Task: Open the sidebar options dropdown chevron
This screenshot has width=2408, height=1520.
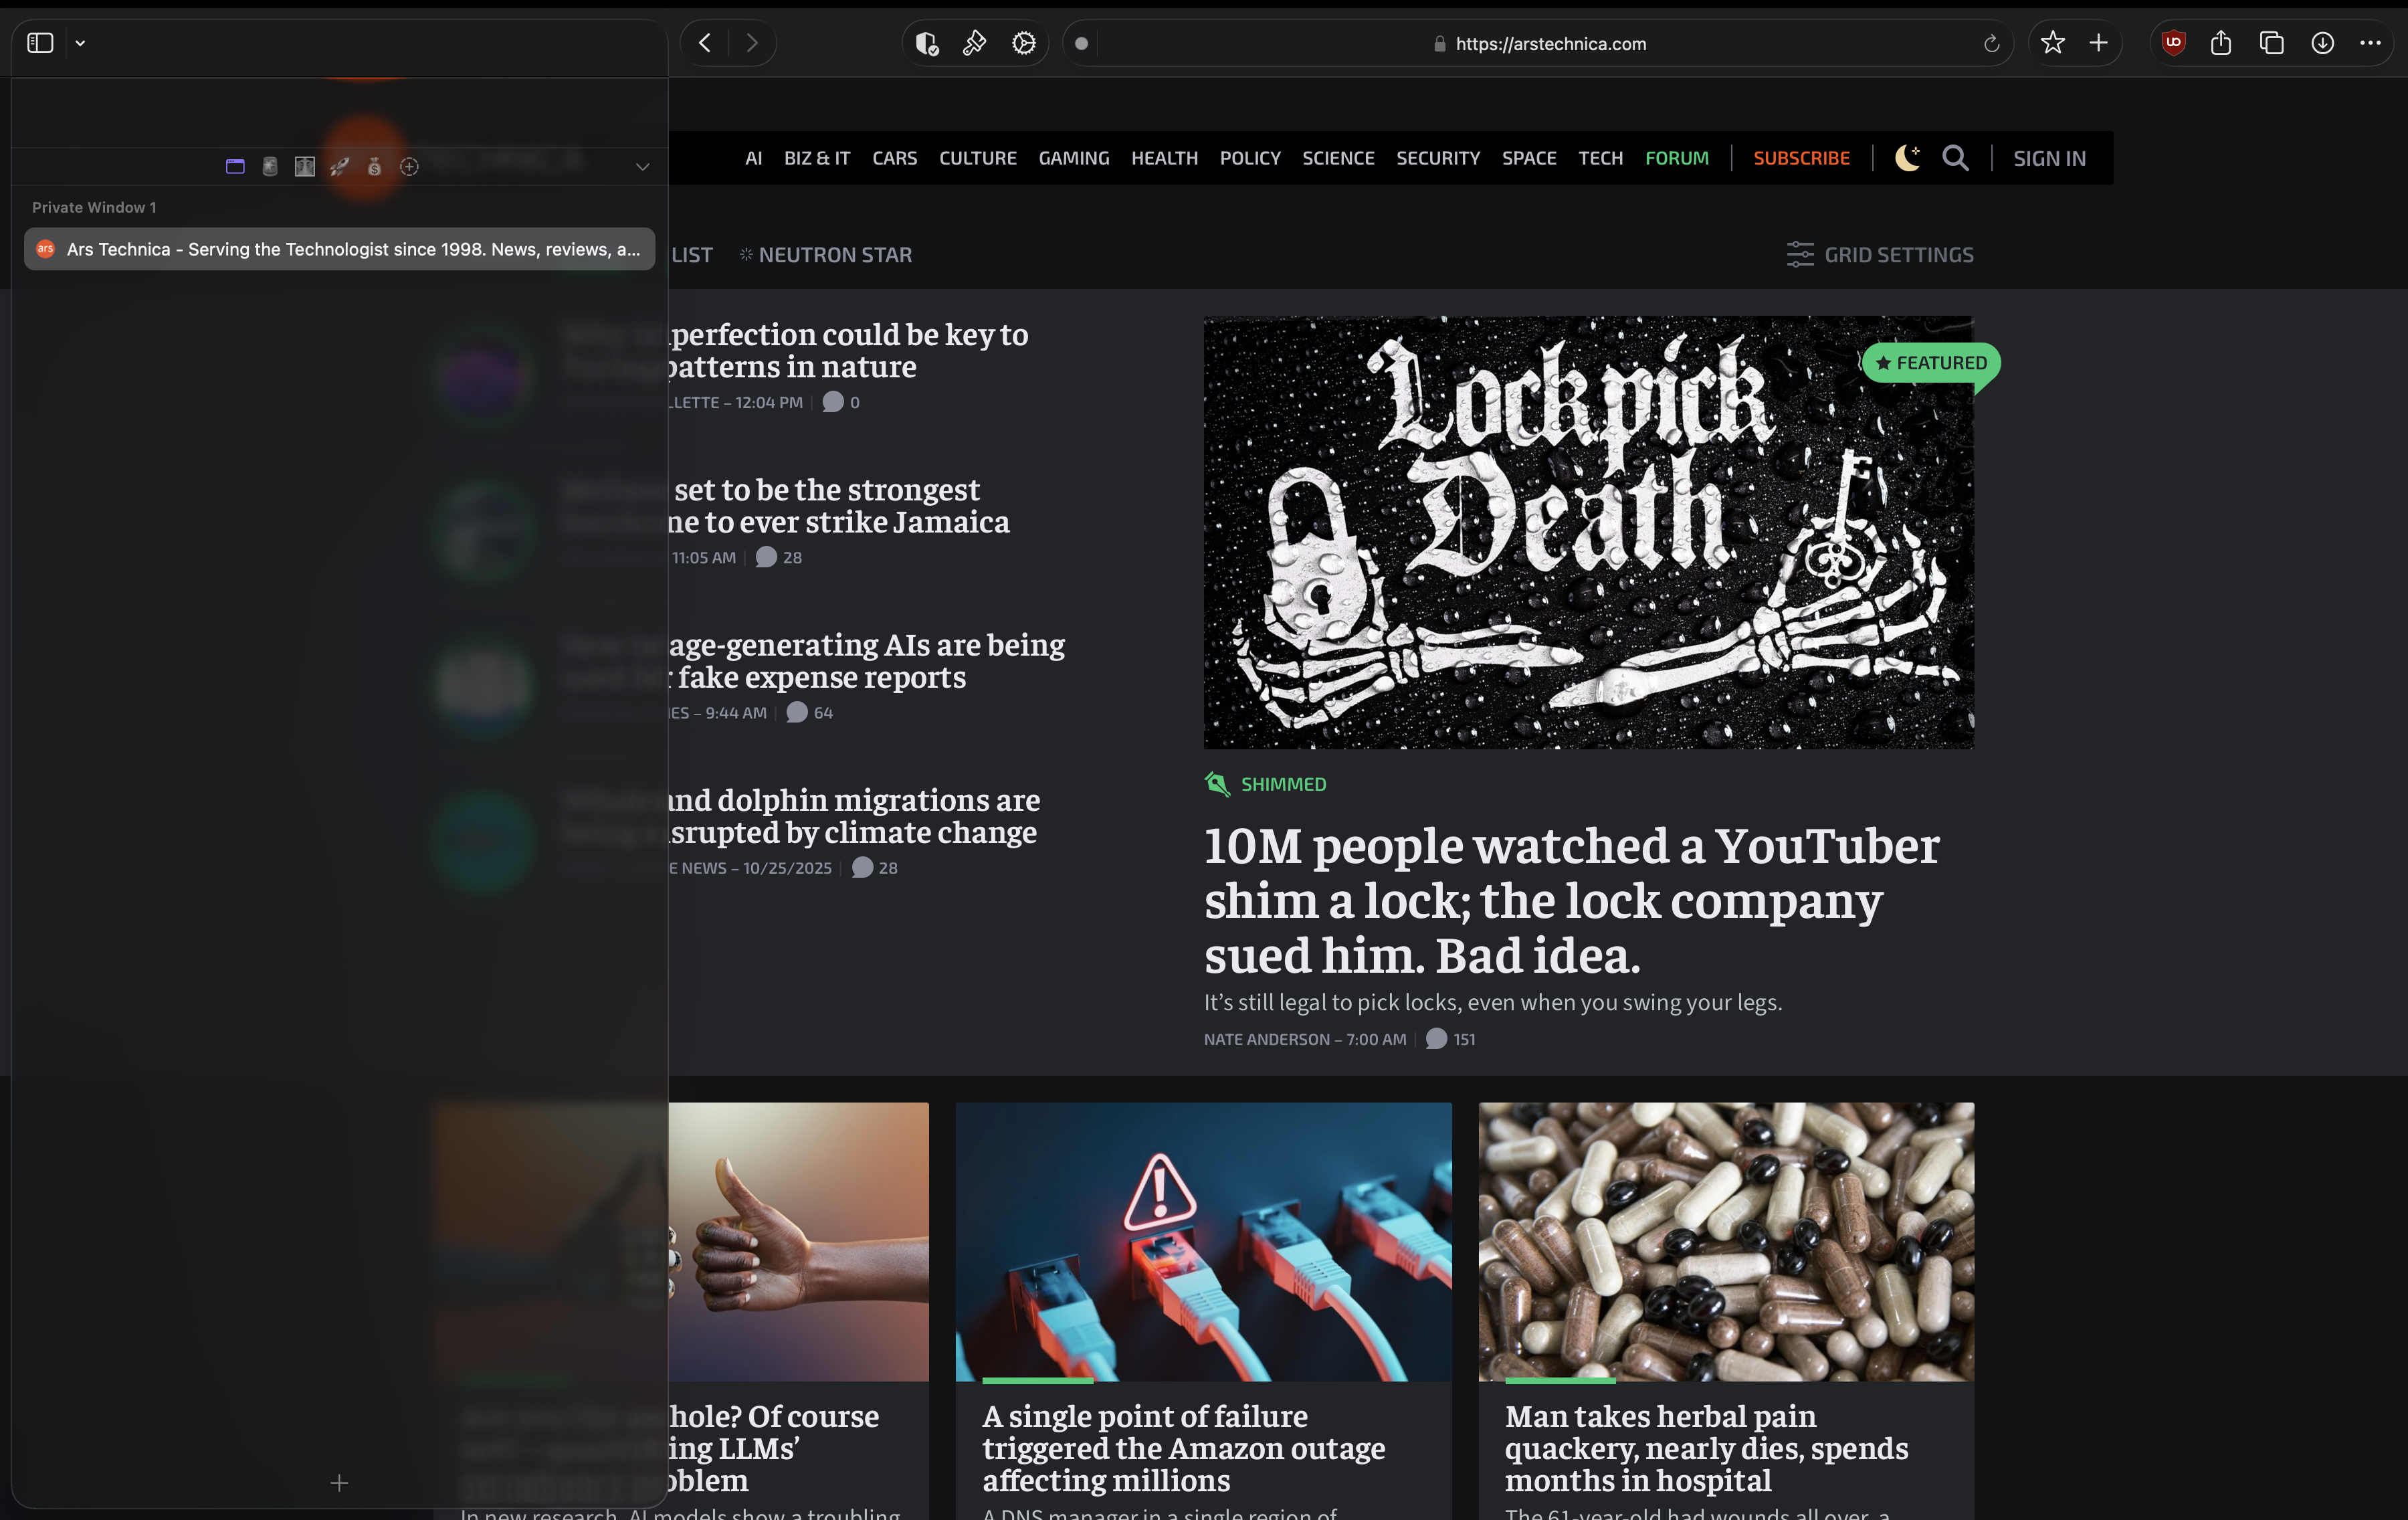Action: point(81,43)
